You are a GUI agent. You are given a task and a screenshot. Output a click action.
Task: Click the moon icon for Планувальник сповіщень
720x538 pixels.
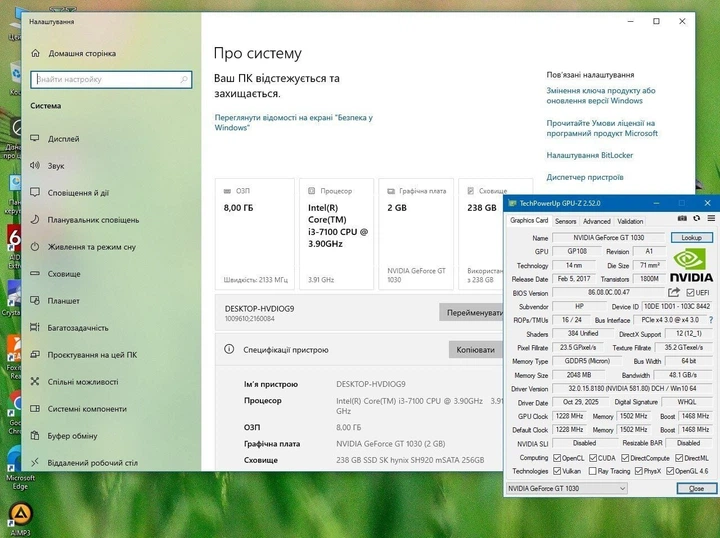(35, 219)
